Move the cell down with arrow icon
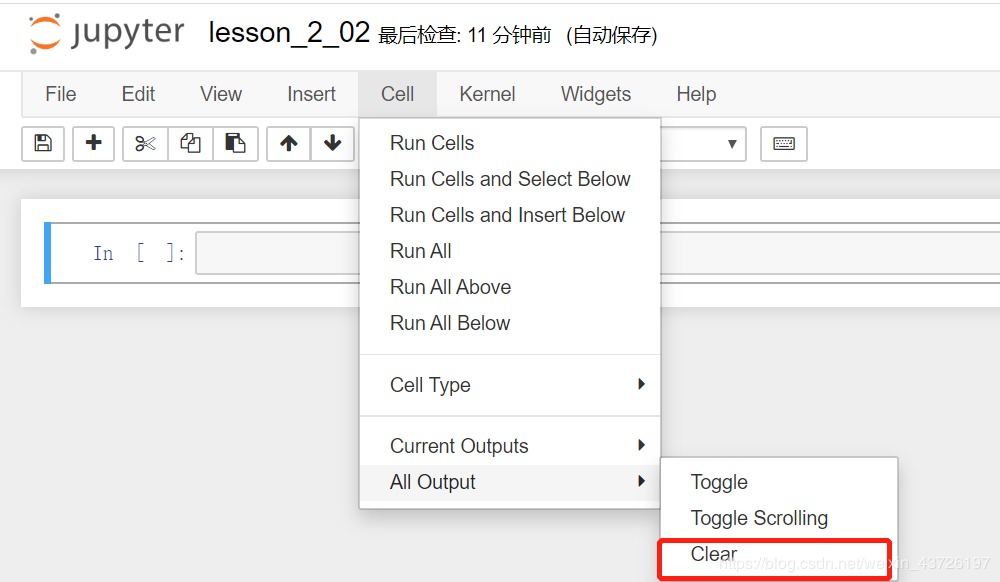The width and height of the screenshot is (1000, 582). coord(332,144)
